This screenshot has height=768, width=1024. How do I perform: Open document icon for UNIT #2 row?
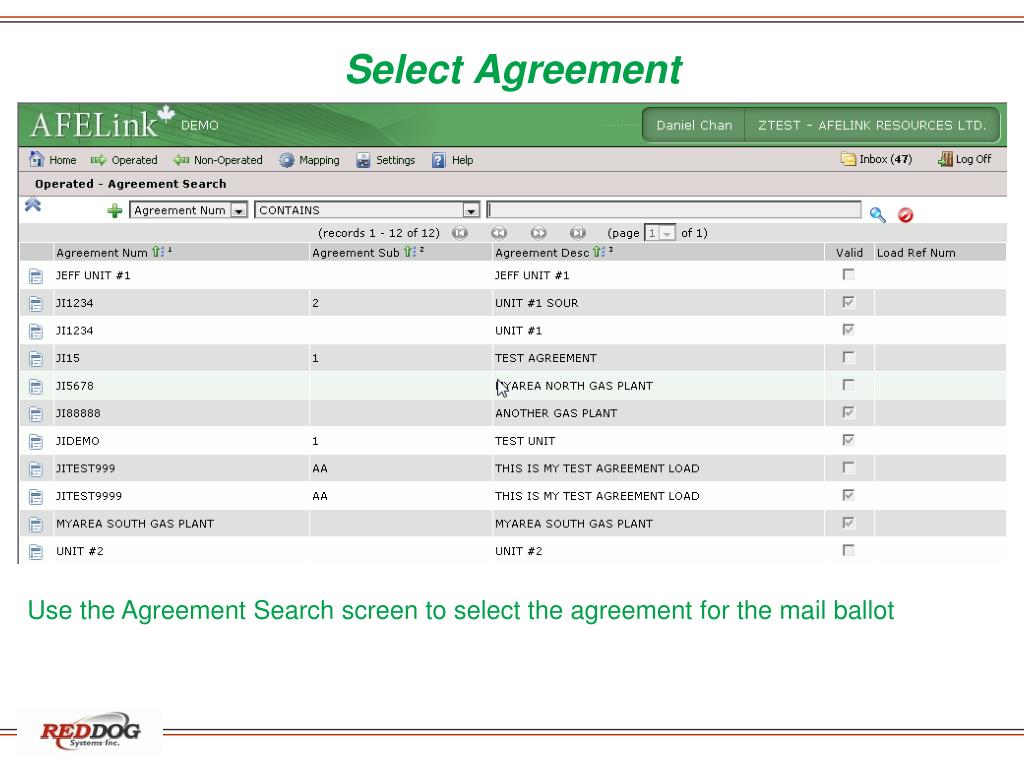[36, 552]
